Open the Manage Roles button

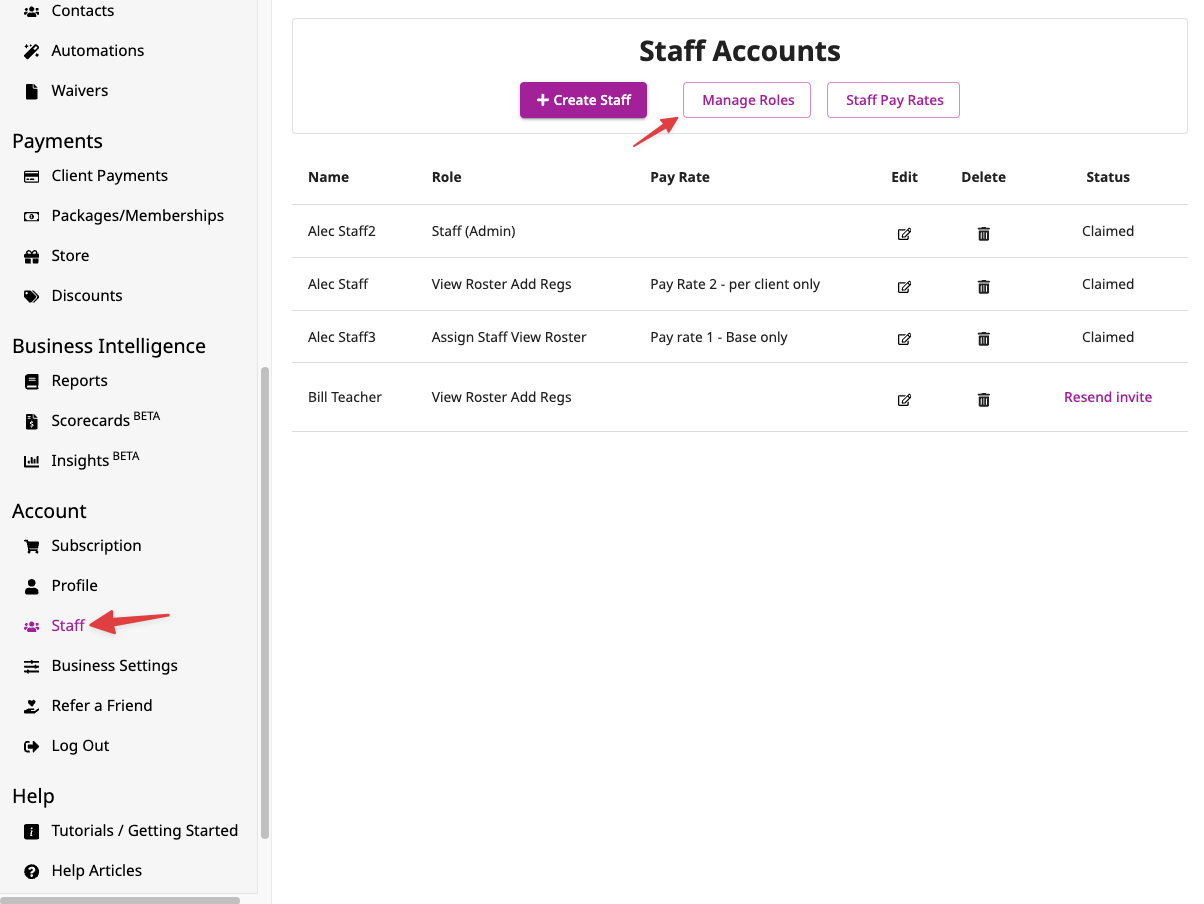(747, 100)
